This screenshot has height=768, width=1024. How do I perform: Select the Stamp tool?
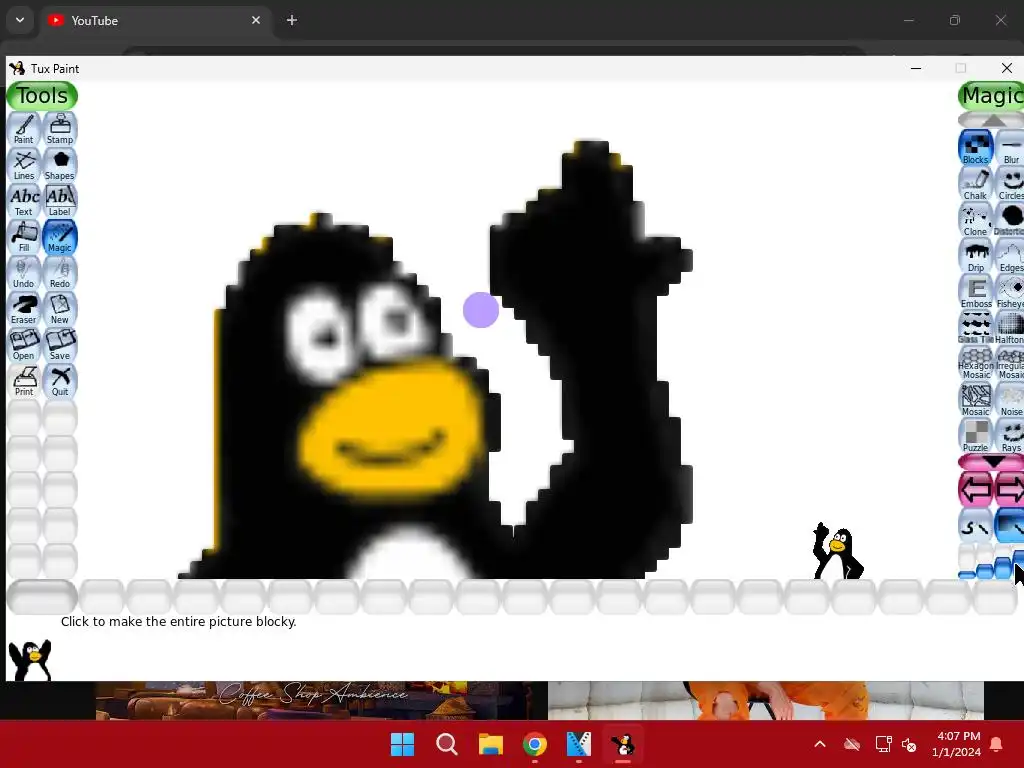coord(60,129)
